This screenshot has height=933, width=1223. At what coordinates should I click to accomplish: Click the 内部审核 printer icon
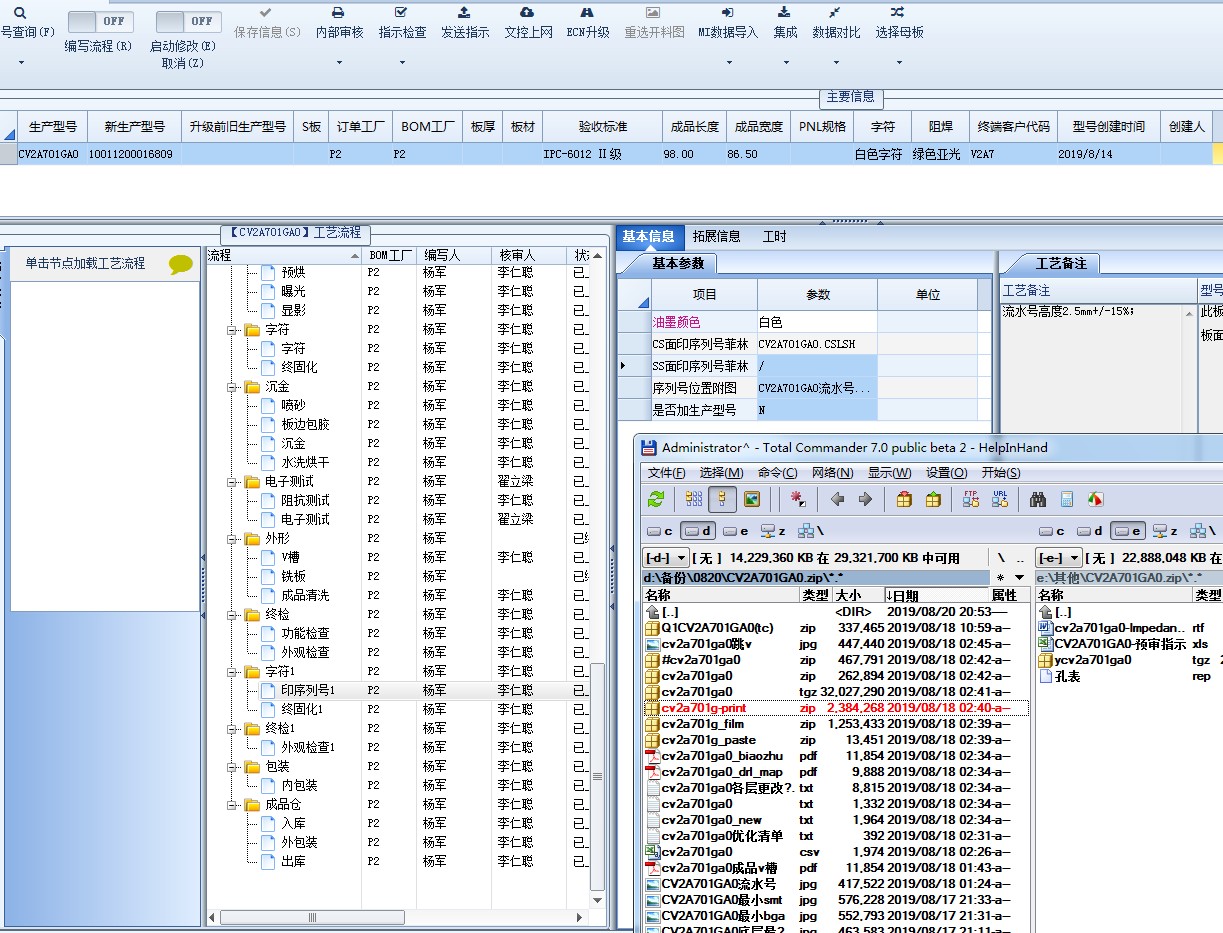pos(339,13)
